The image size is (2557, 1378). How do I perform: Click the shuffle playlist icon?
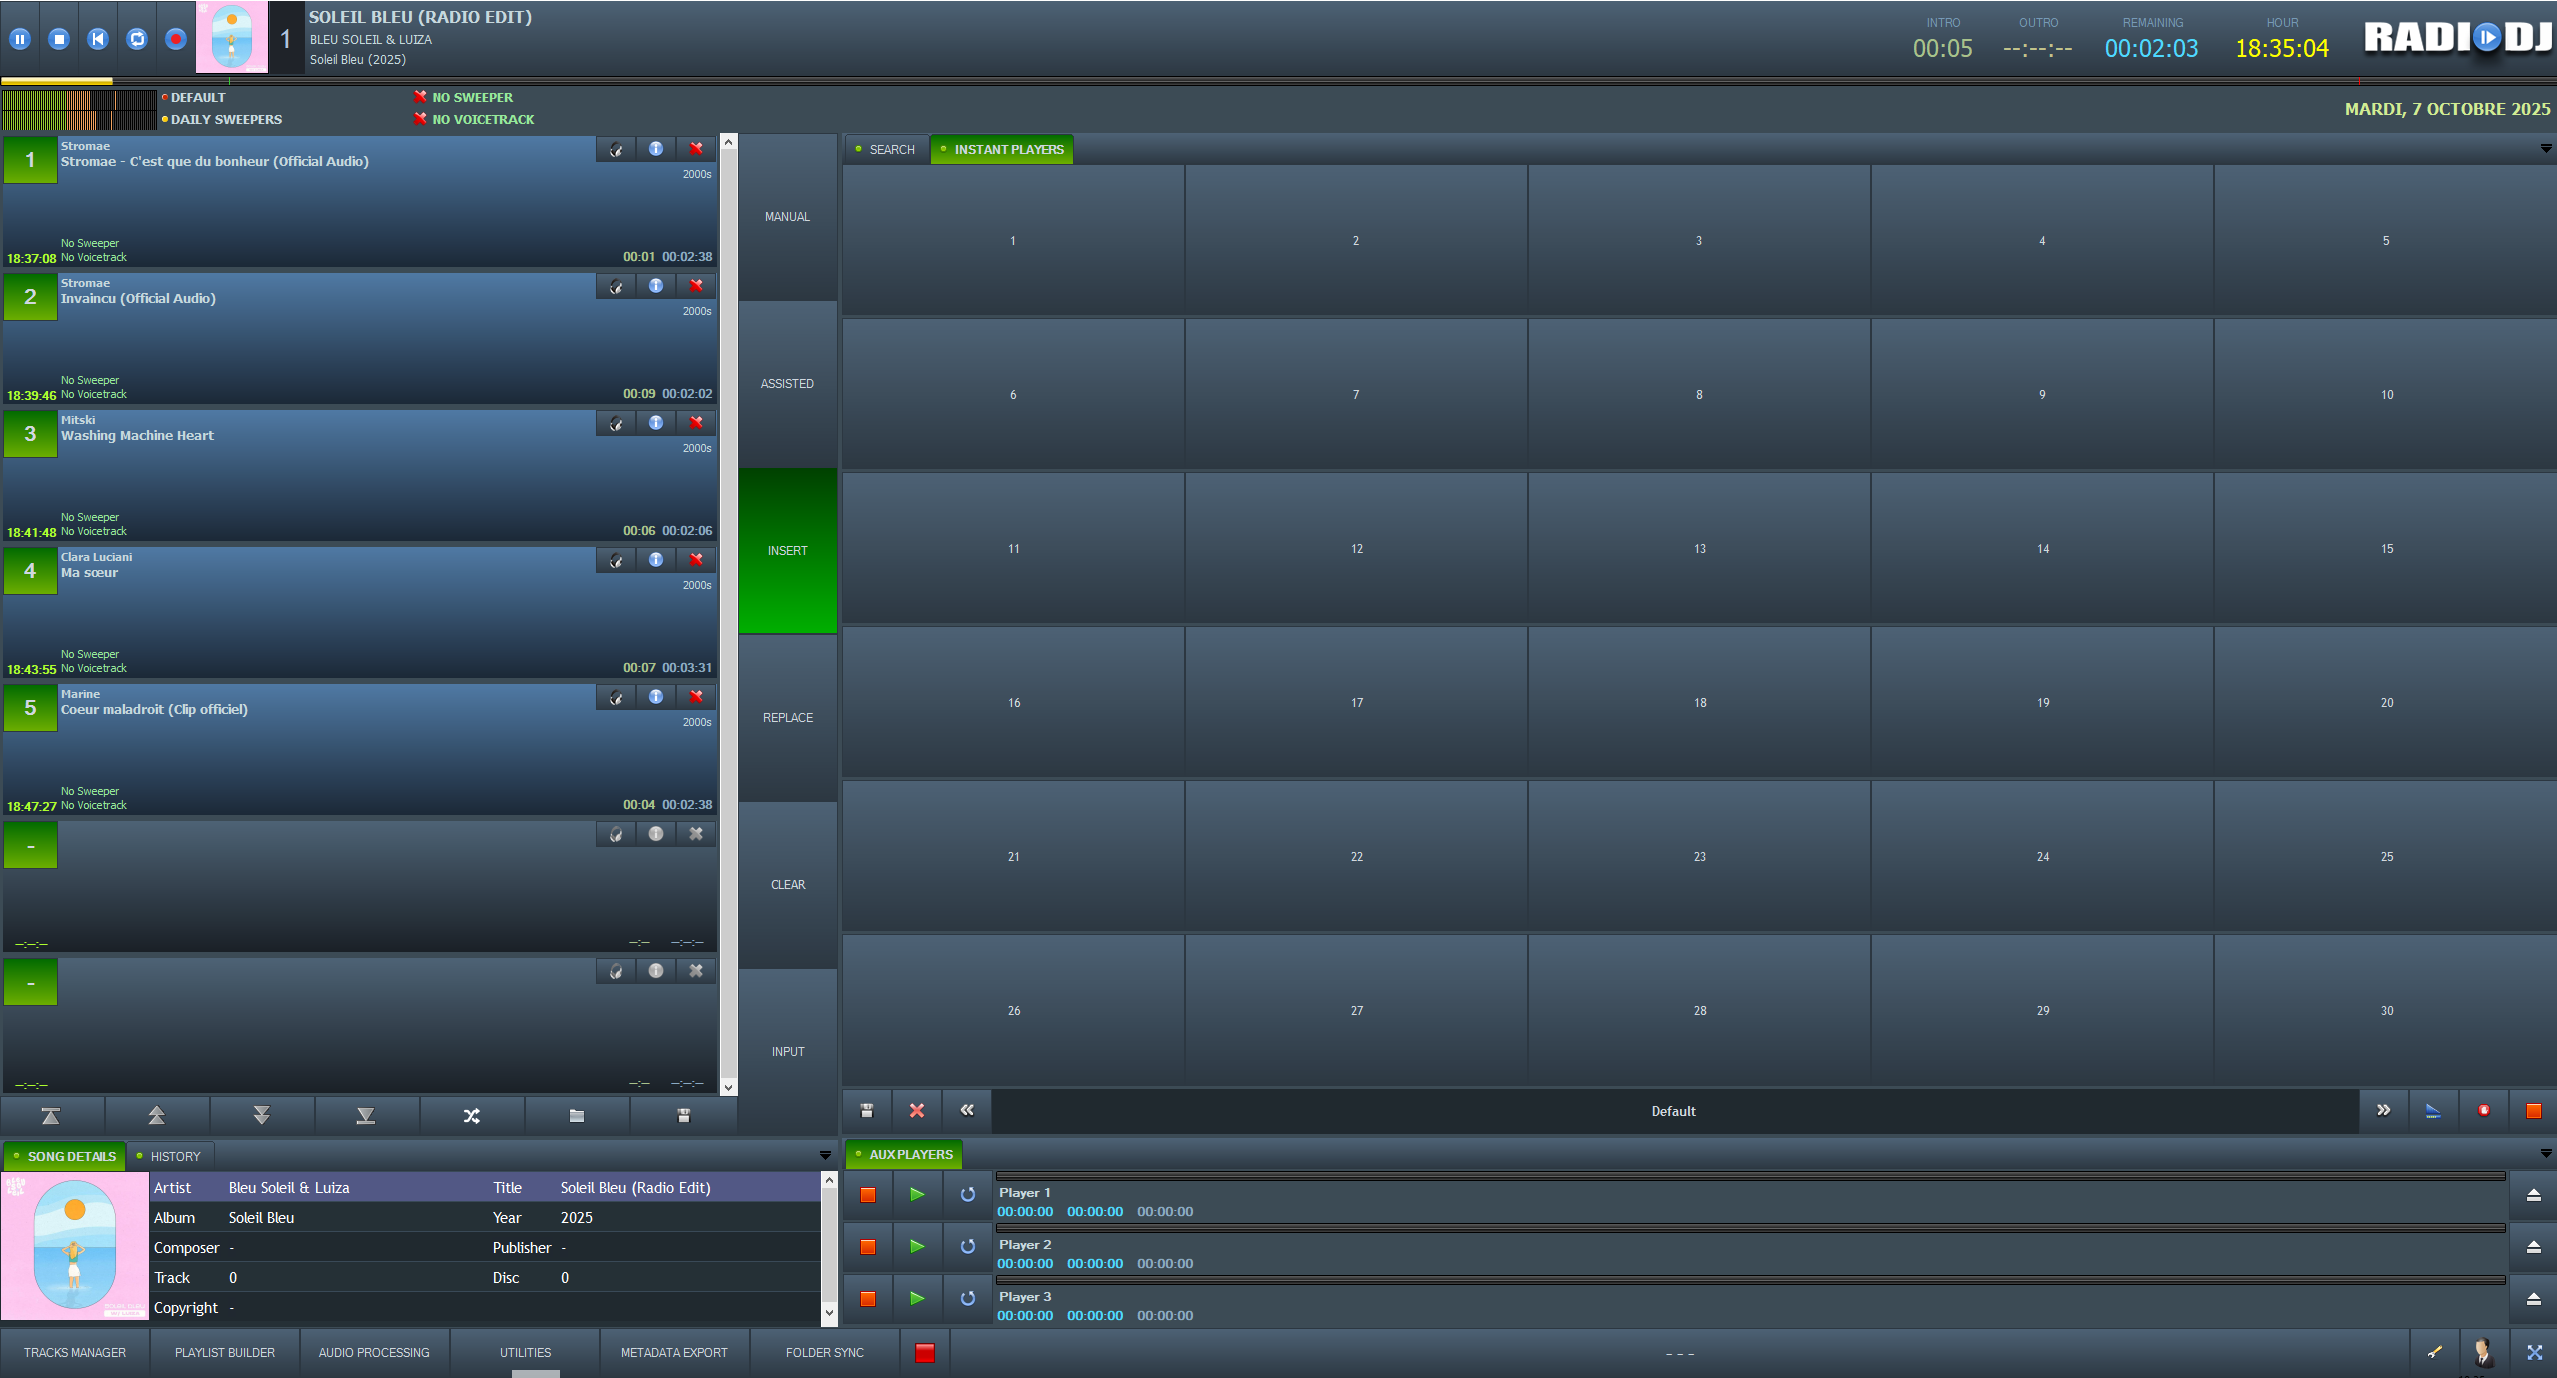click(472, 1116)
